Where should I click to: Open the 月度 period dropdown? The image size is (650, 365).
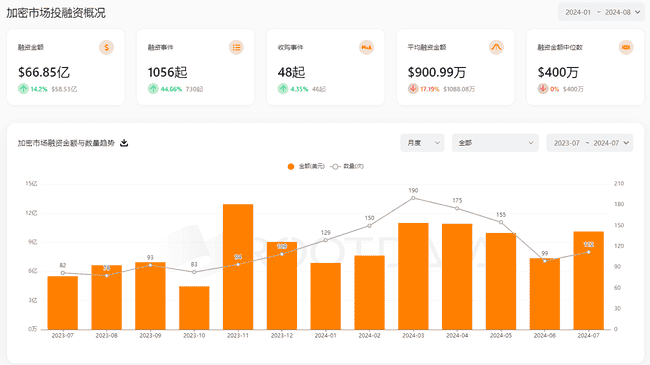pyautogui.click(x=422, y=143)
